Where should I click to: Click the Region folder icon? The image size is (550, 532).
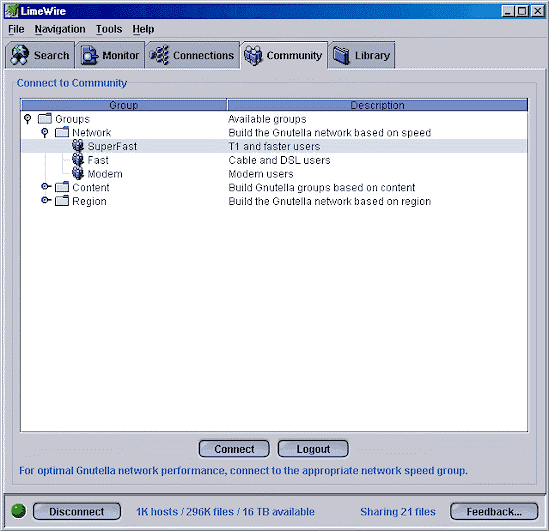(x=62, y=201)
